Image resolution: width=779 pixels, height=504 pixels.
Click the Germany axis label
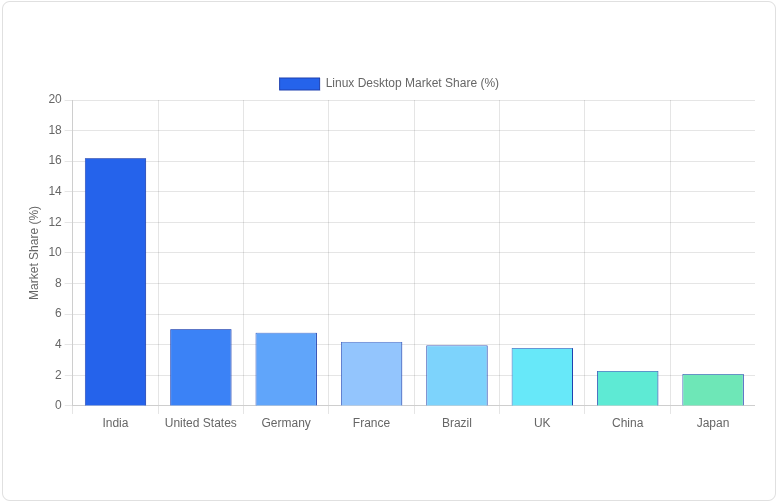[286, 423]
